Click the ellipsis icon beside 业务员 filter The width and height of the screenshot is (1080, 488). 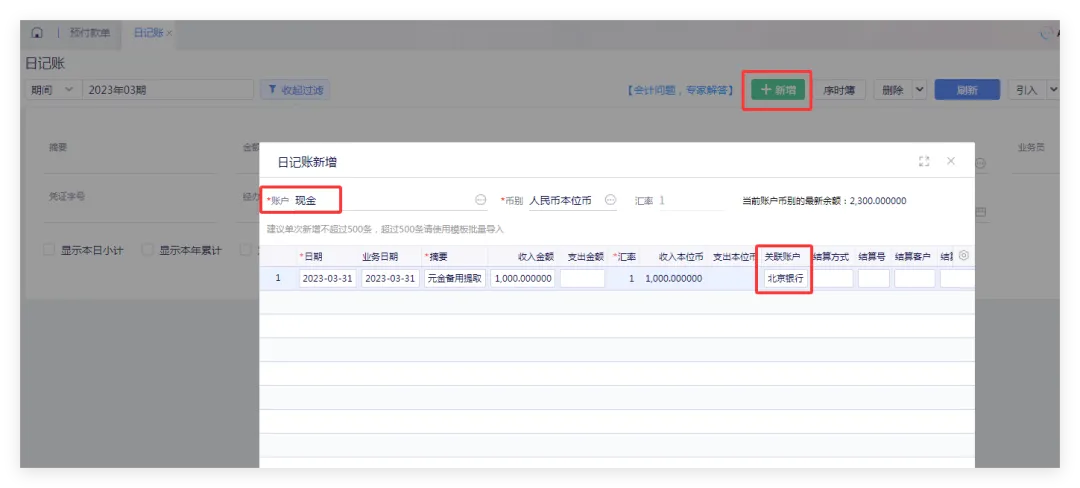point(981,164)
